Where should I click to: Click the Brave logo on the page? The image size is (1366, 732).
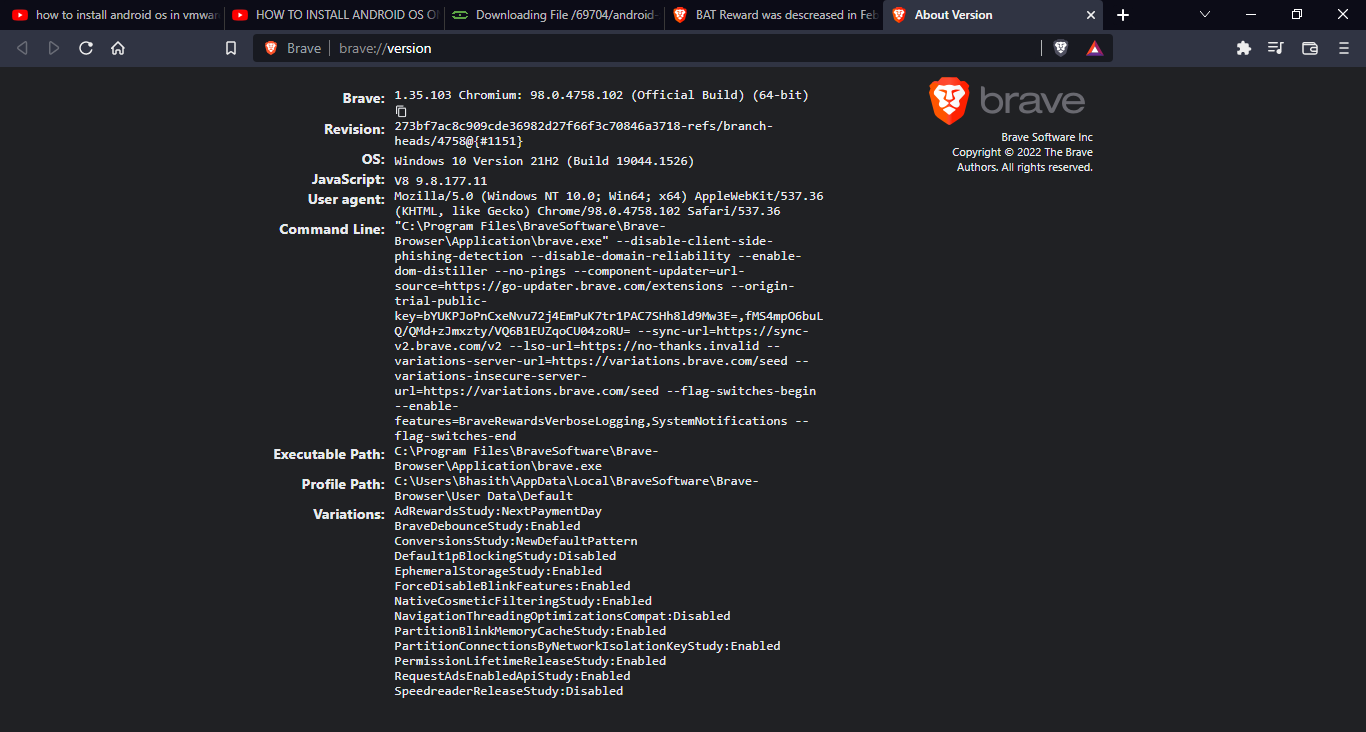pyautogui.click(x=1007, y=101)
